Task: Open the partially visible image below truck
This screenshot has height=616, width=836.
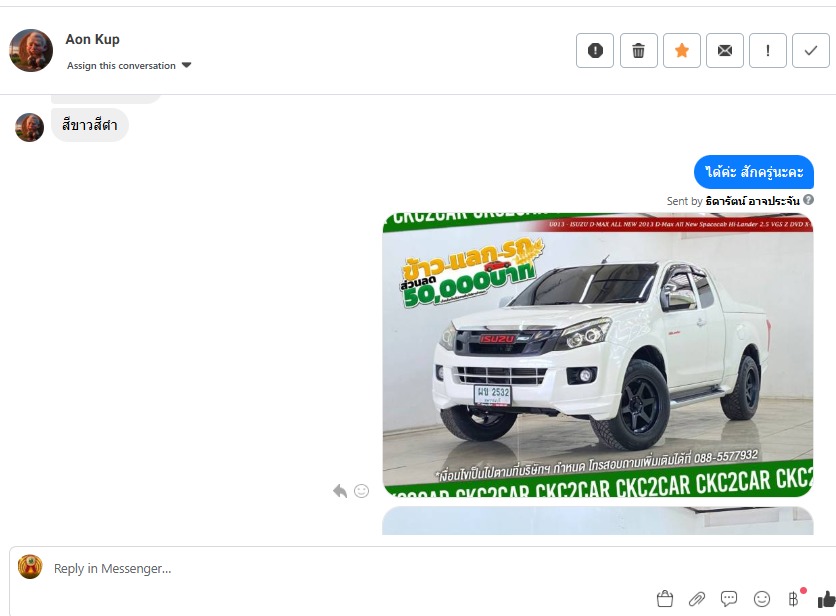Action: tap(598, 521)
